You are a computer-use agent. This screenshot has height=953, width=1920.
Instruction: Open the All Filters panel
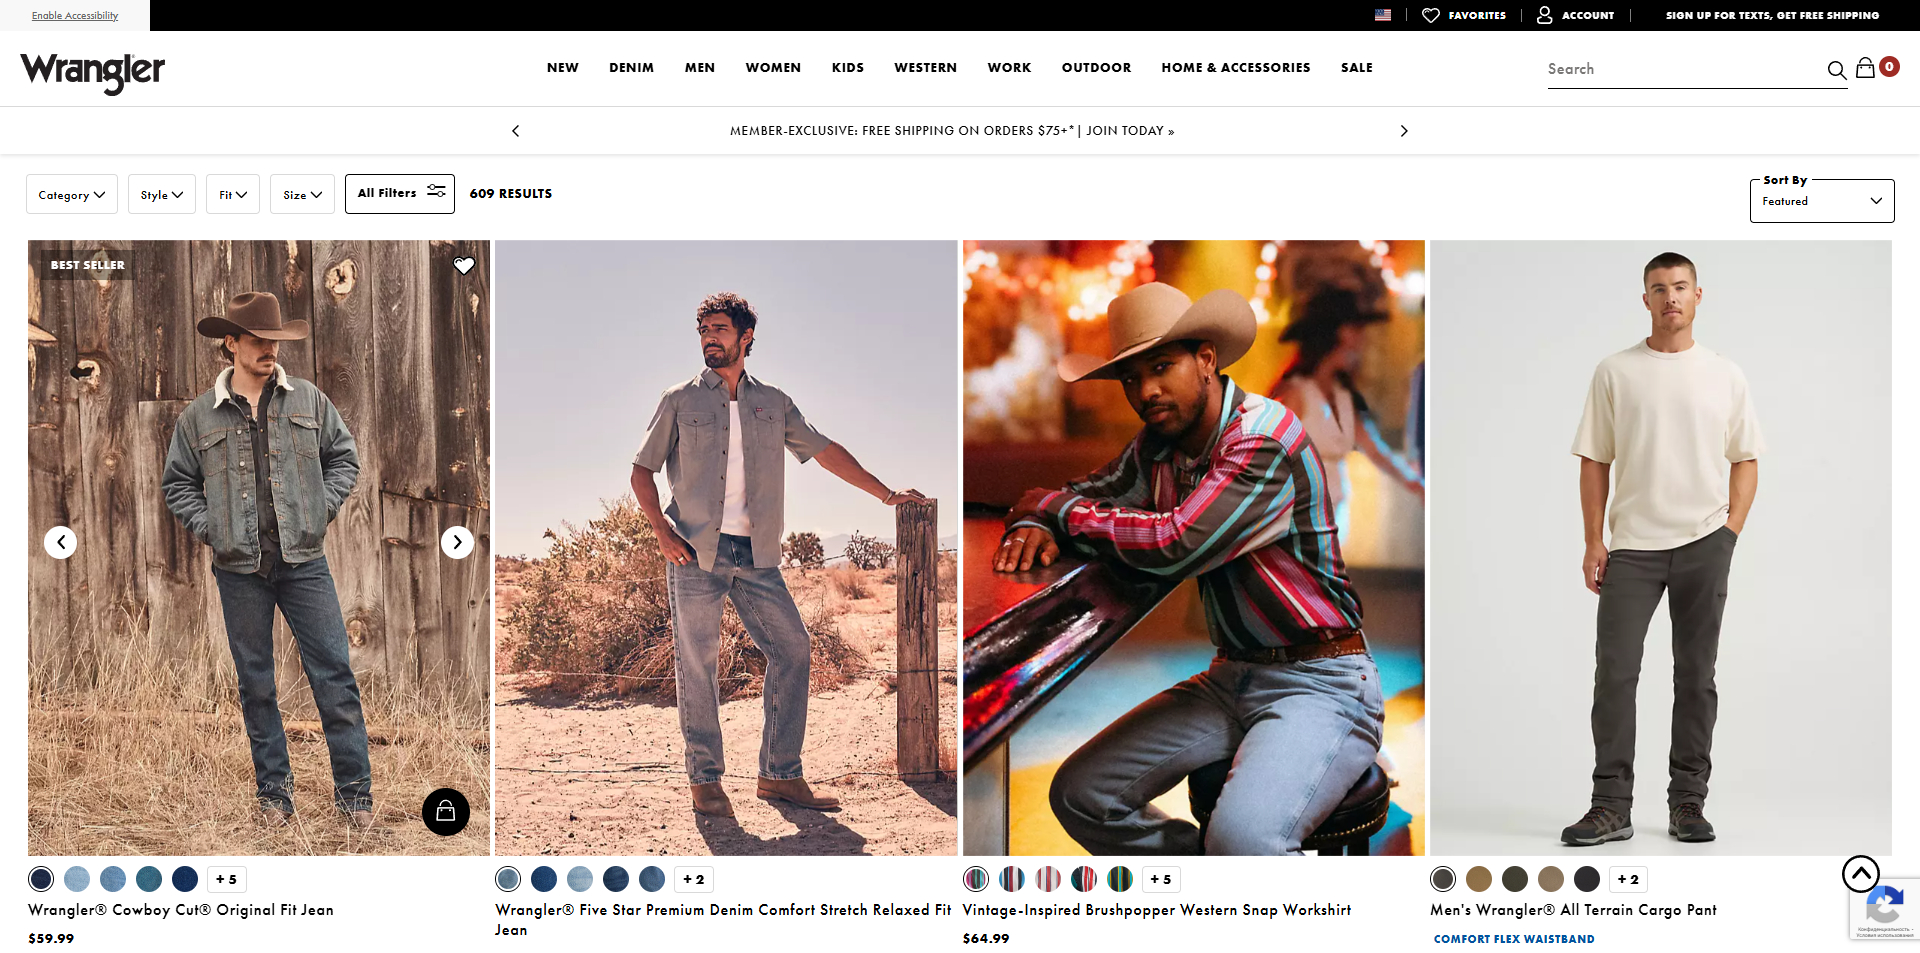[400, 193]
